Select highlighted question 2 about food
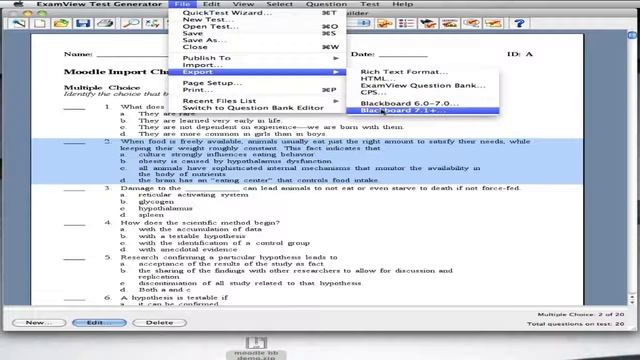The height and width of the screenshot is (360, 640). tap(307, 161)
